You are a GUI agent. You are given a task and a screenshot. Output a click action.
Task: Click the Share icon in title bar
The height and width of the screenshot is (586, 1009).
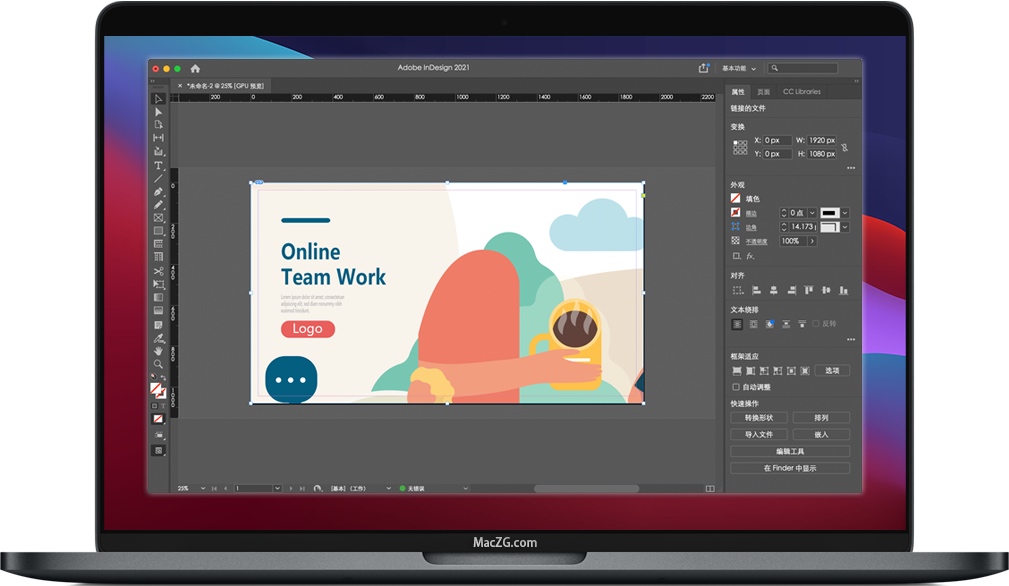703,68
